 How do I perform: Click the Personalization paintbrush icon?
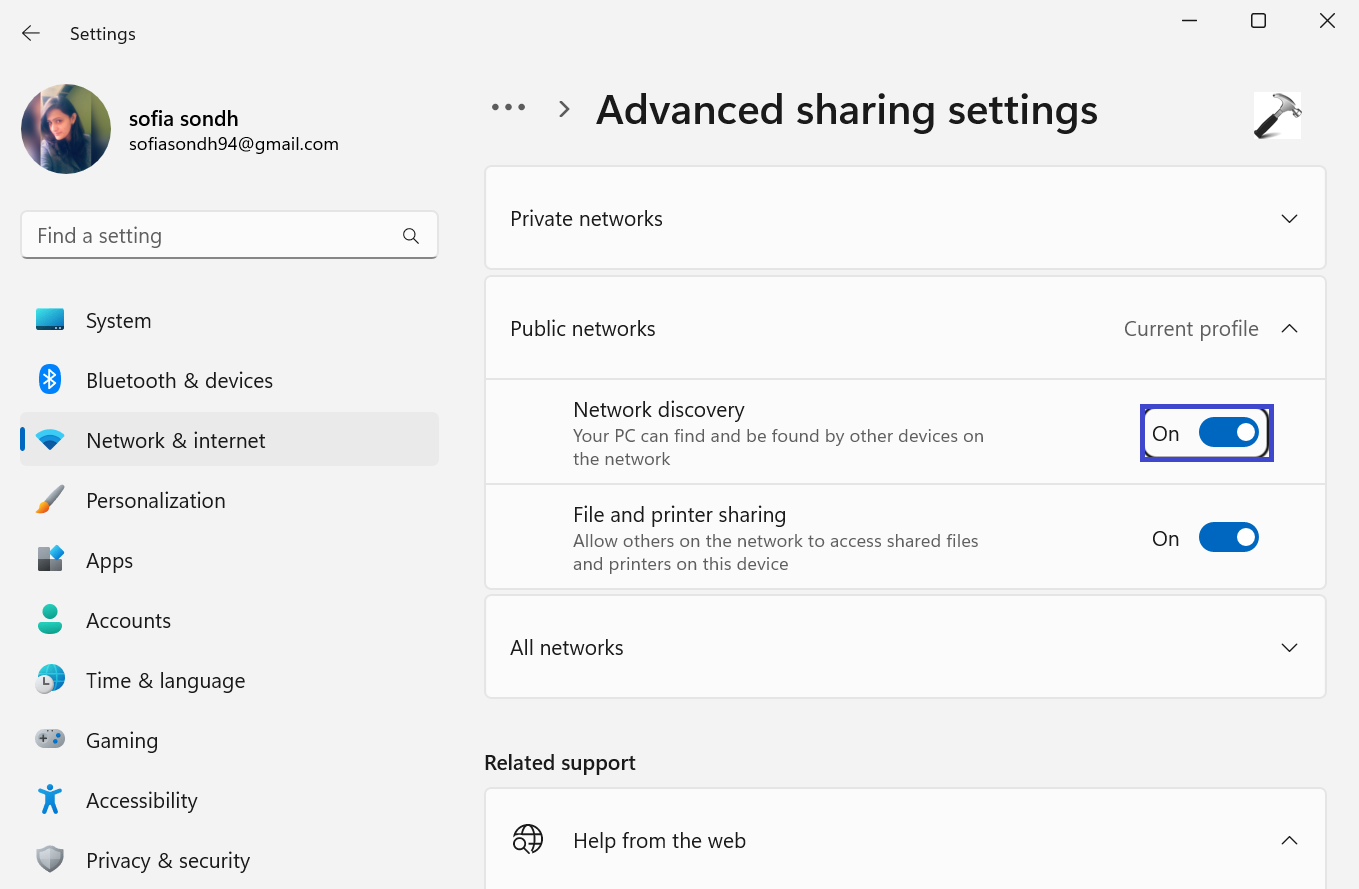click(x=50, y=500)
